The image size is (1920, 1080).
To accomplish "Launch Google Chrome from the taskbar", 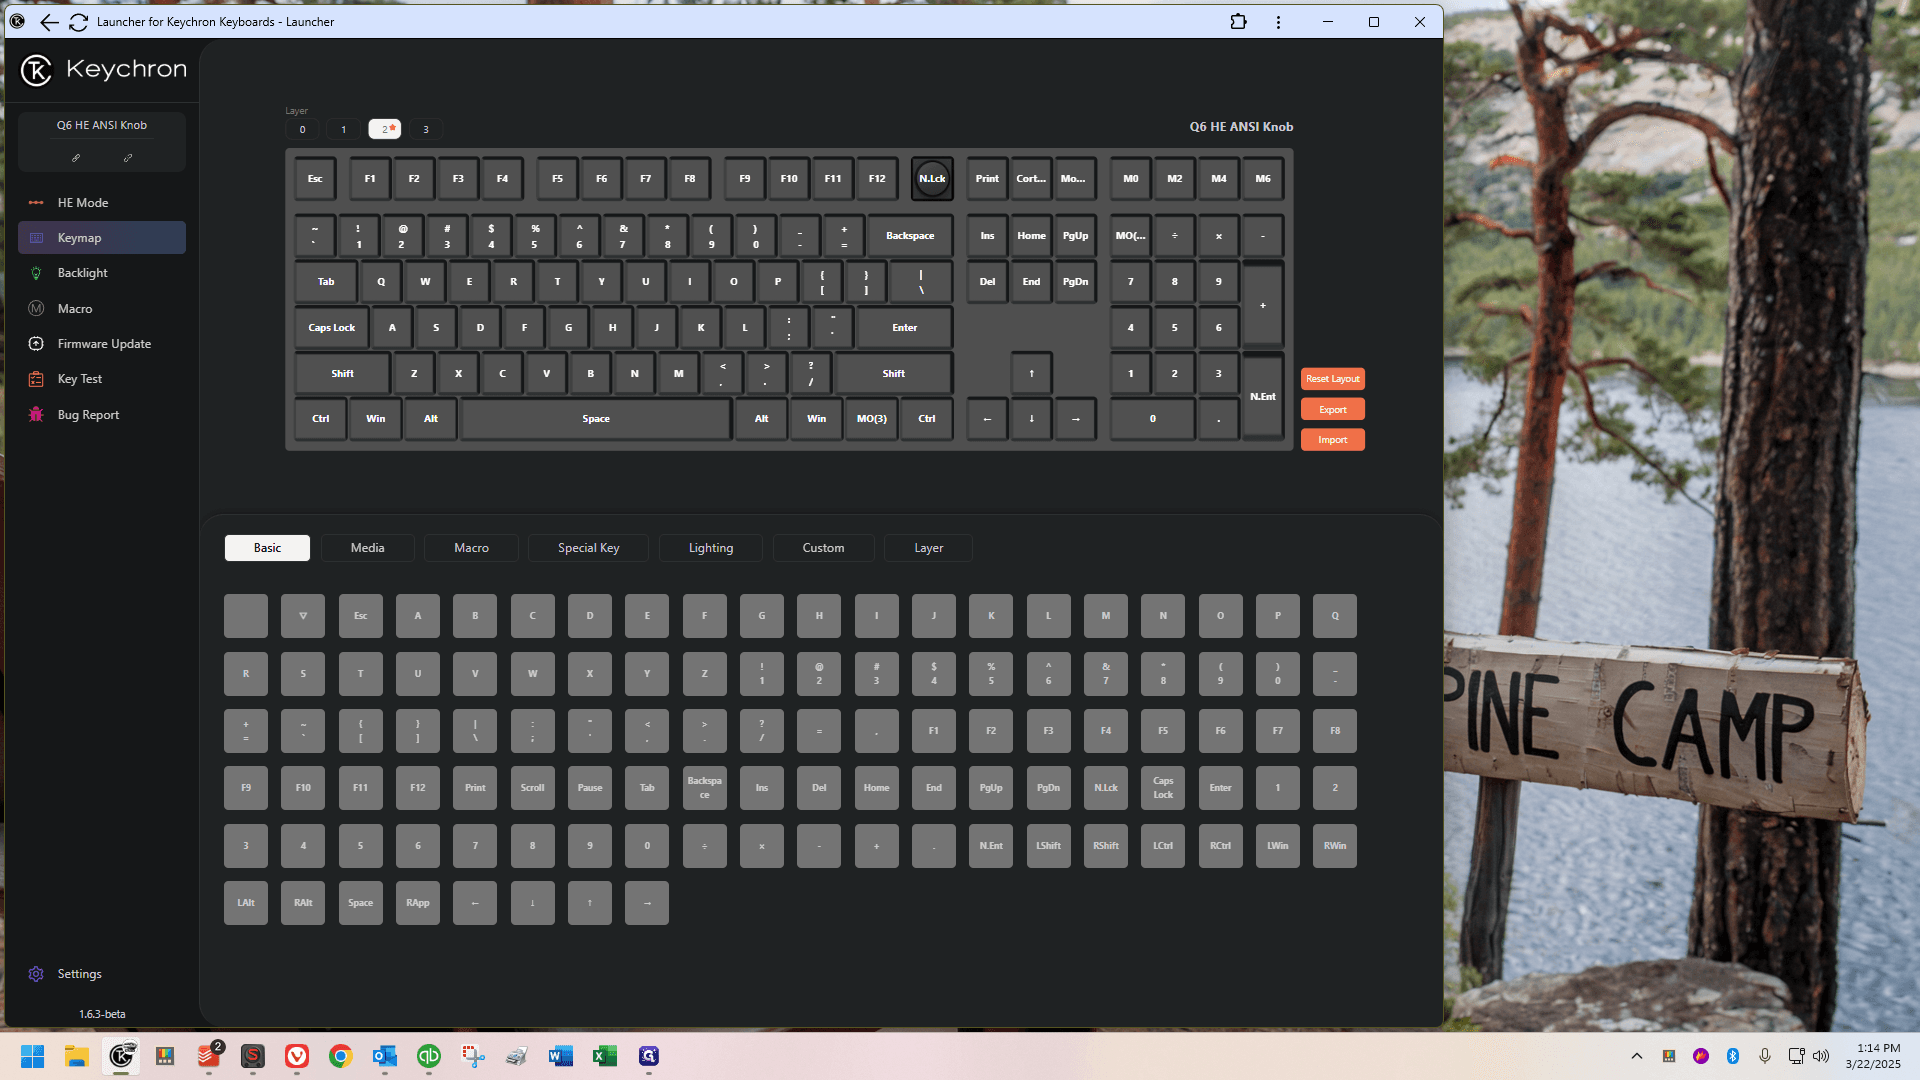I will pos(341,1056).
